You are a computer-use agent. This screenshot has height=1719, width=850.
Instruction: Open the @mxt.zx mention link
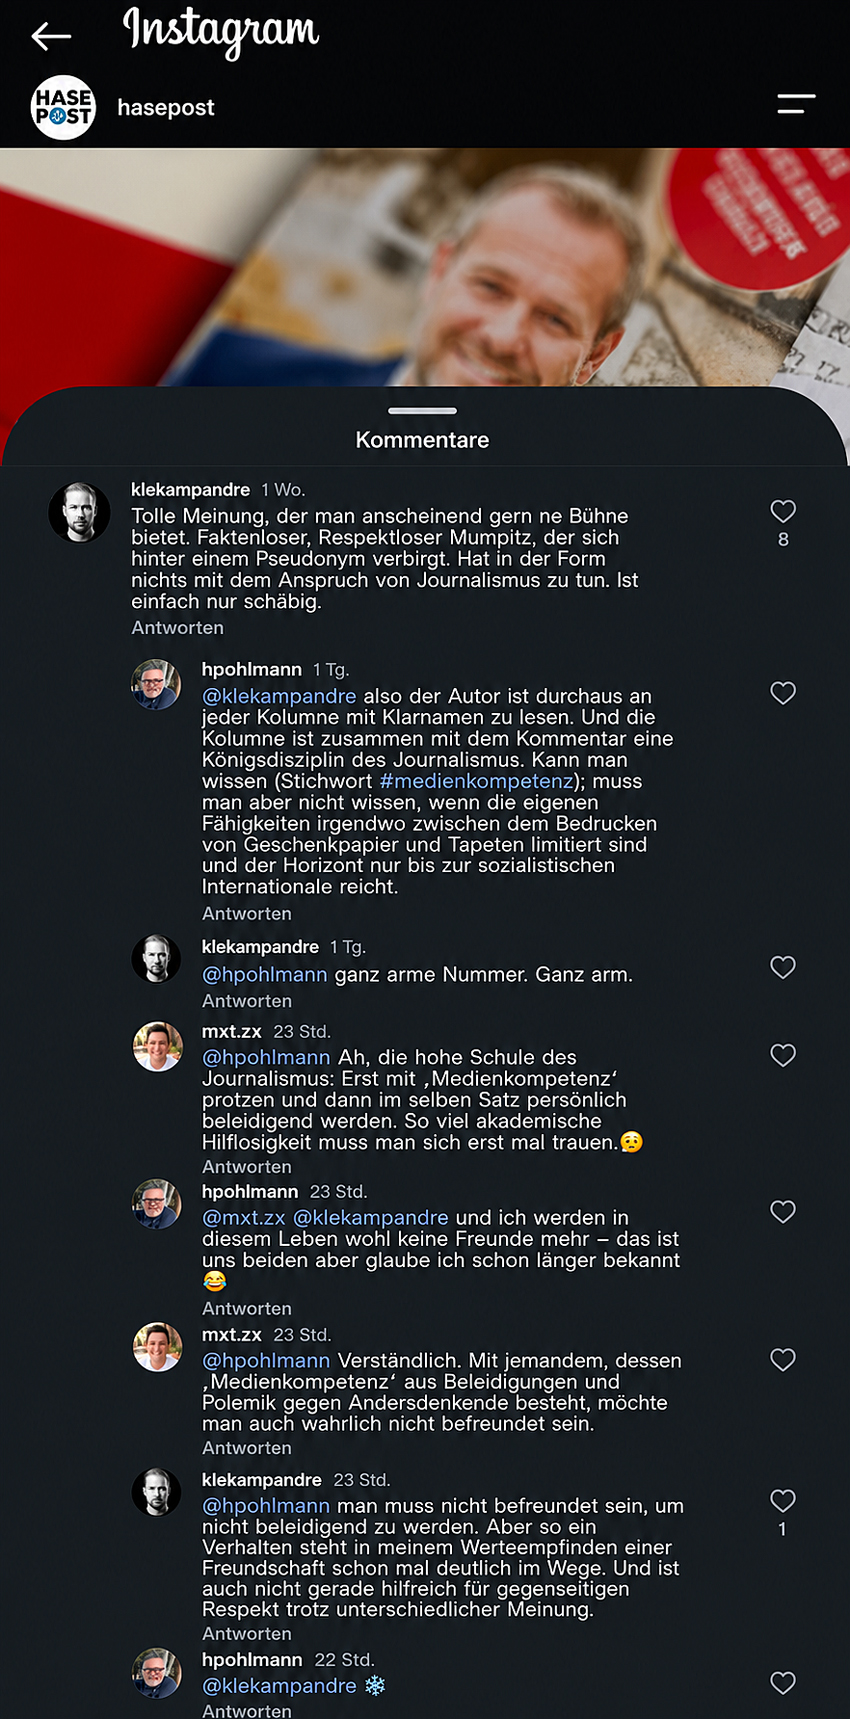click(x=244, y=1218)
